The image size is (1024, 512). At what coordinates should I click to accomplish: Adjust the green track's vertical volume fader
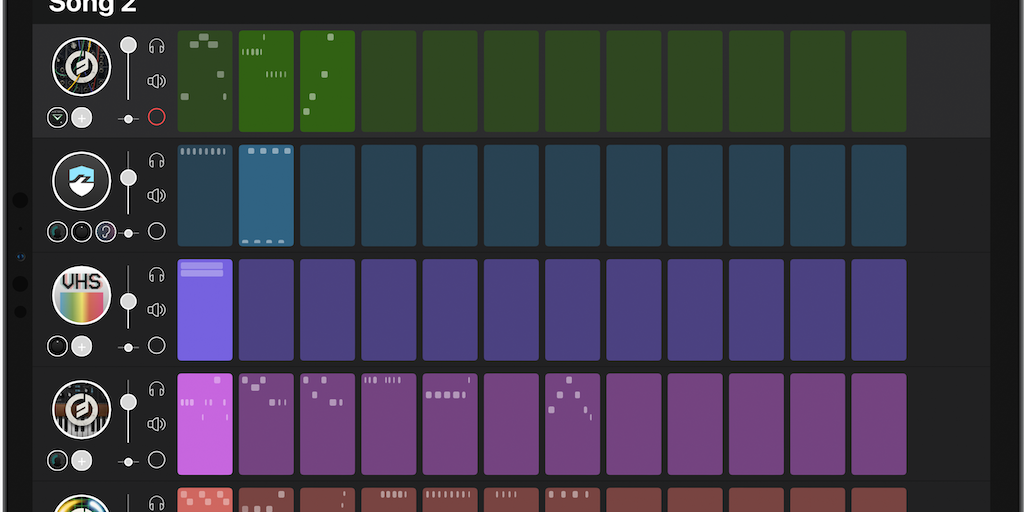[x=129, y=68]
